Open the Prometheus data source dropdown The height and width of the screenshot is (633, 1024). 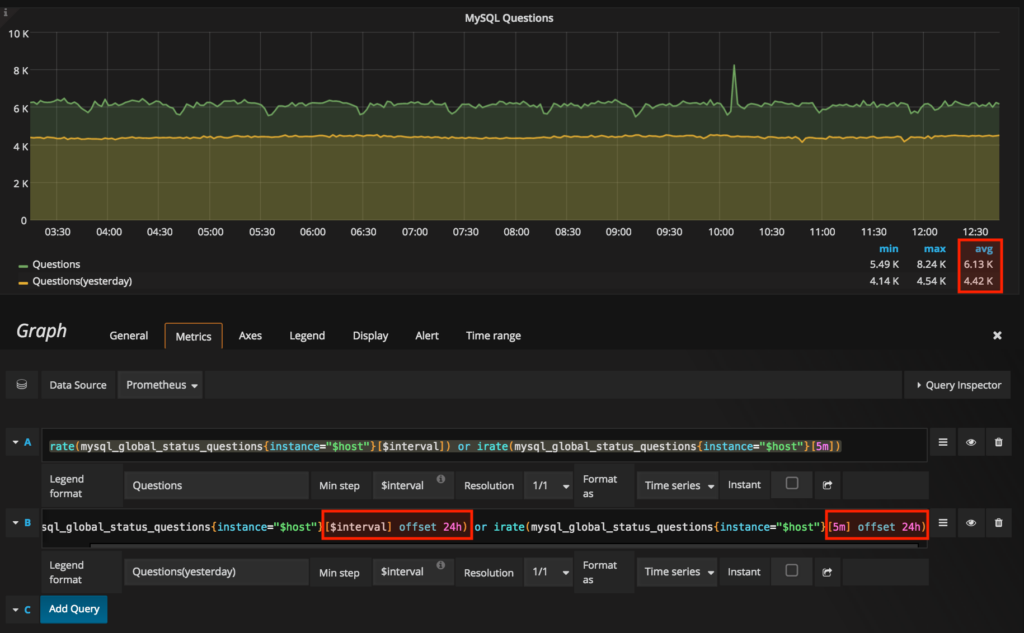[x=161, y=385]
